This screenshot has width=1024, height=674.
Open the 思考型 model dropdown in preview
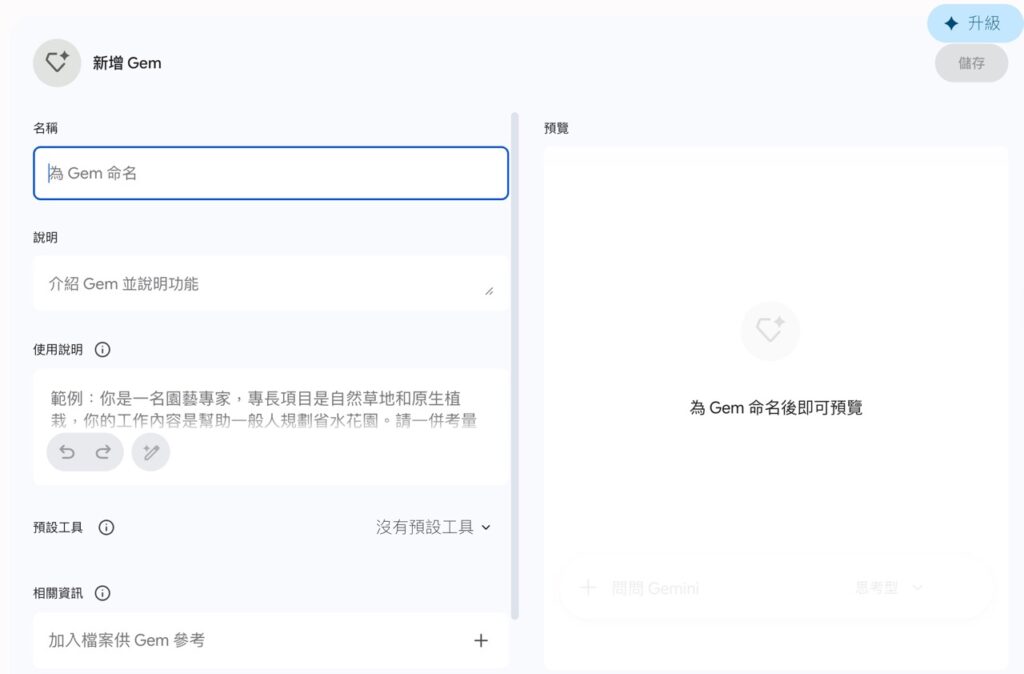click(x=888, y=588)
